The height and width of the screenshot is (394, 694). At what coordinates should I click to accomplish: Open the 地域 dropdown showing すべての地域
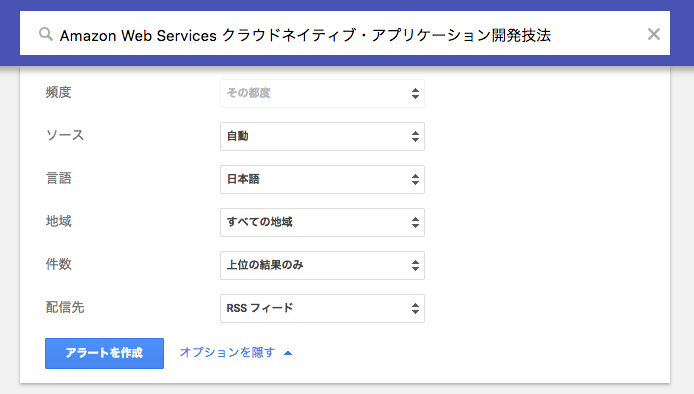322,222
